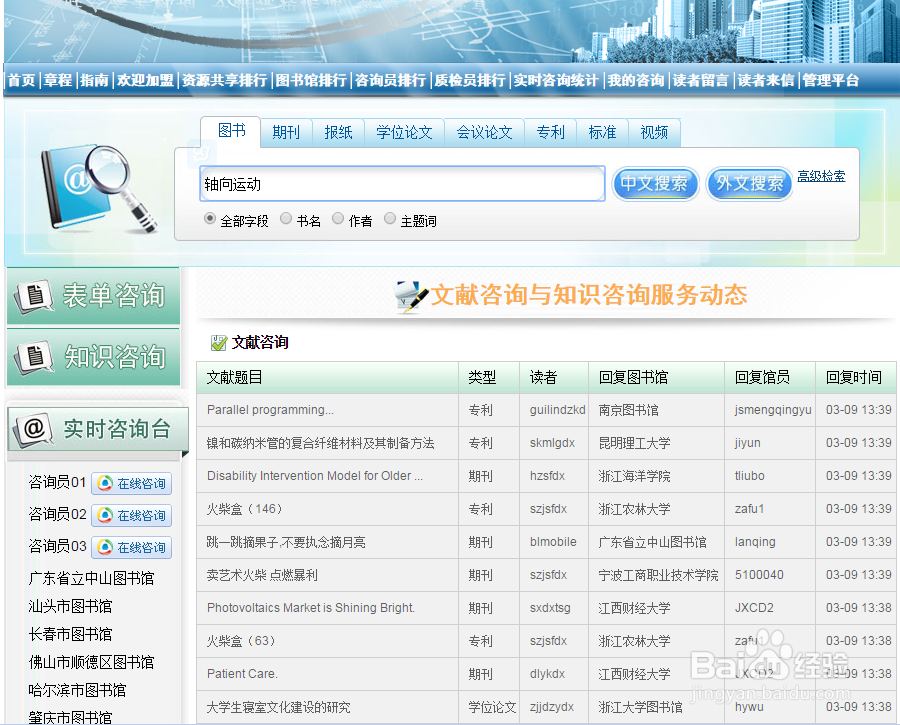Click the pen icon beside 文献咨询与知识咨询服务动态

point(412,296)
